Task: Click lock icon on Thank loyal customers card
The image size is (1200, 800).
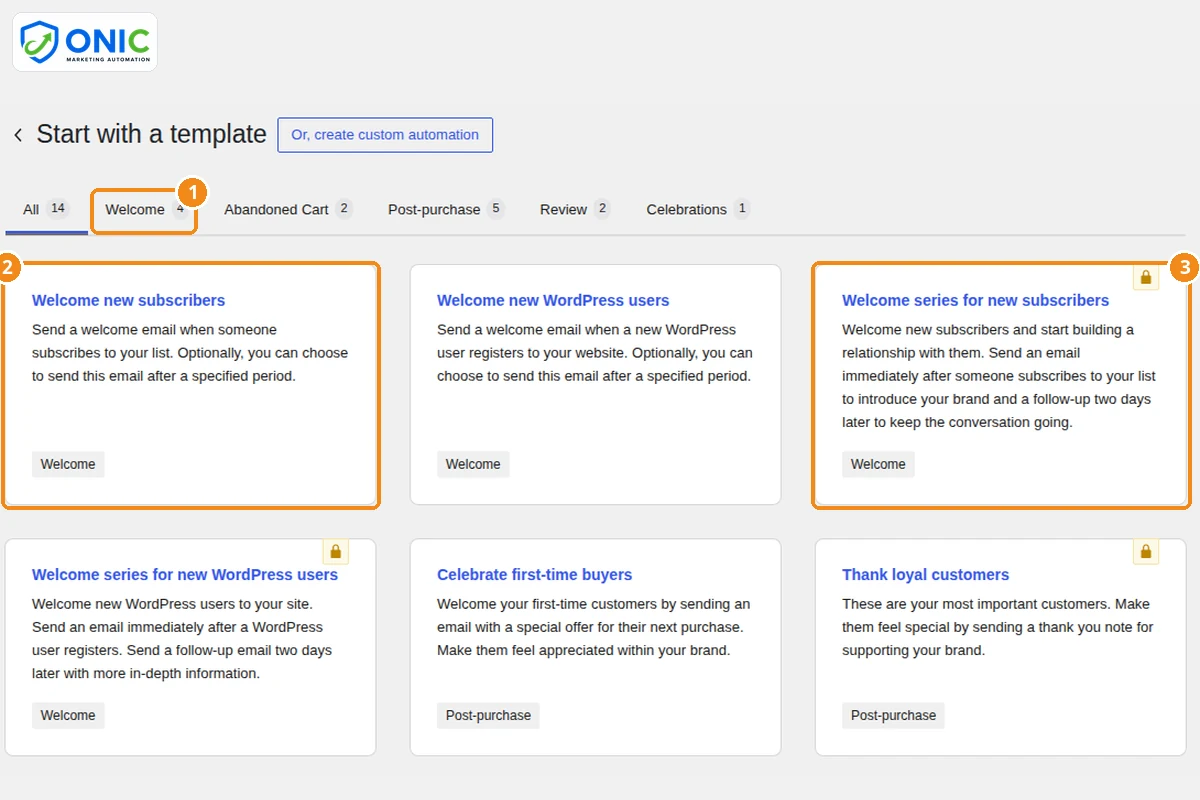Action: point(1146,551)
